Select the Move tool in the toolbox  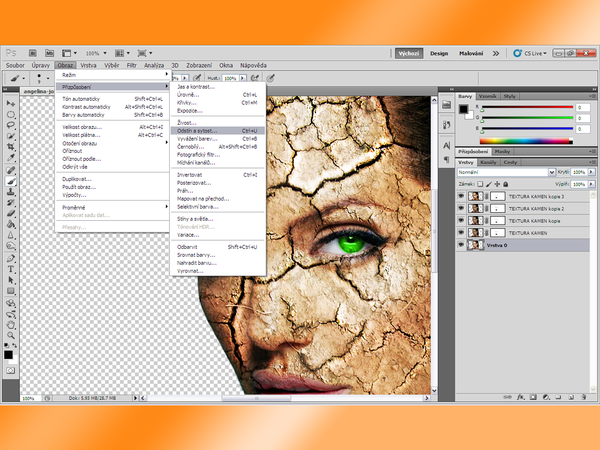(x=10, y=103)
